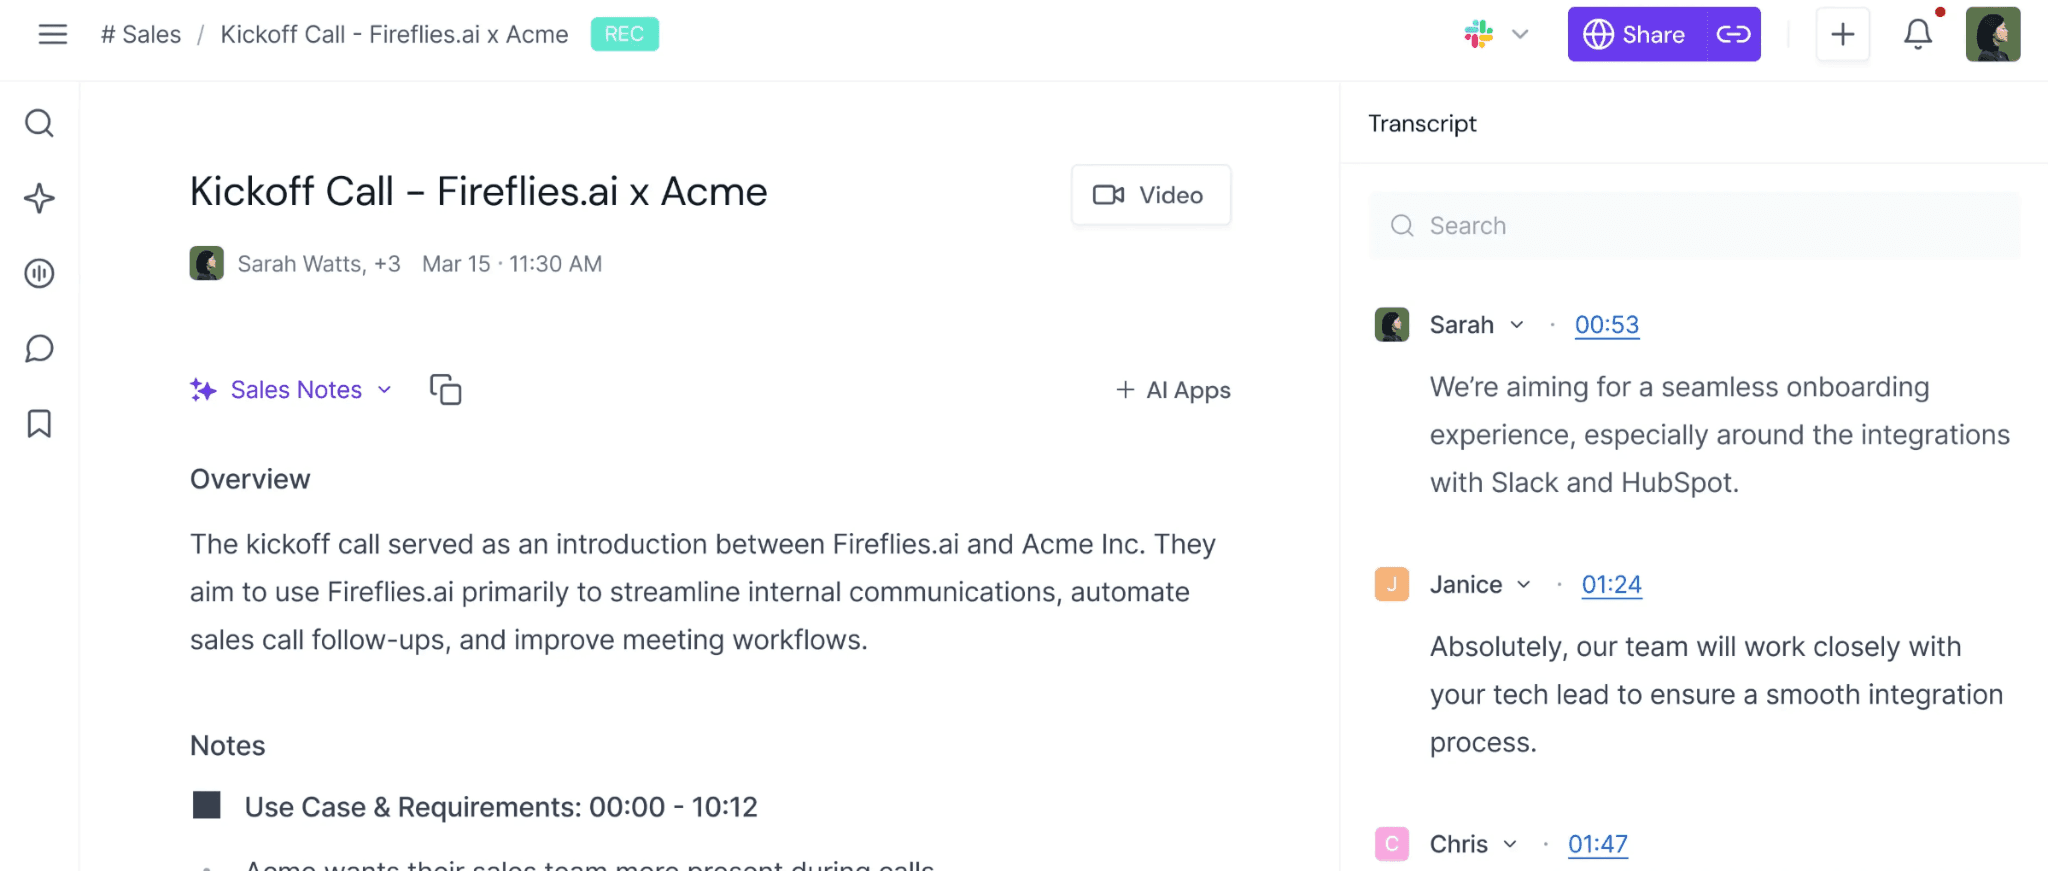Go to the # Sales breadcrumb
The width and height of the screenshot is (2048, 871).
click(x=141, y=34)
